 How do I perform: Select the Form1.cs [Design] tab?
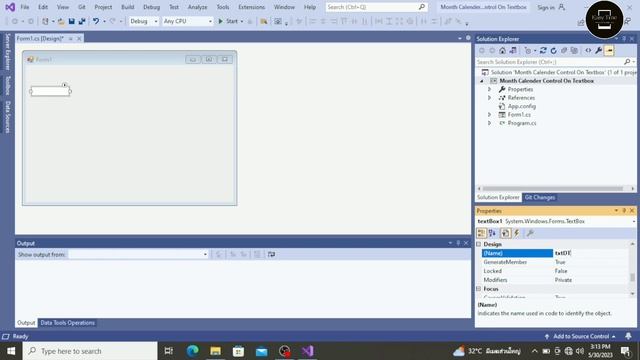pos(40,38)
